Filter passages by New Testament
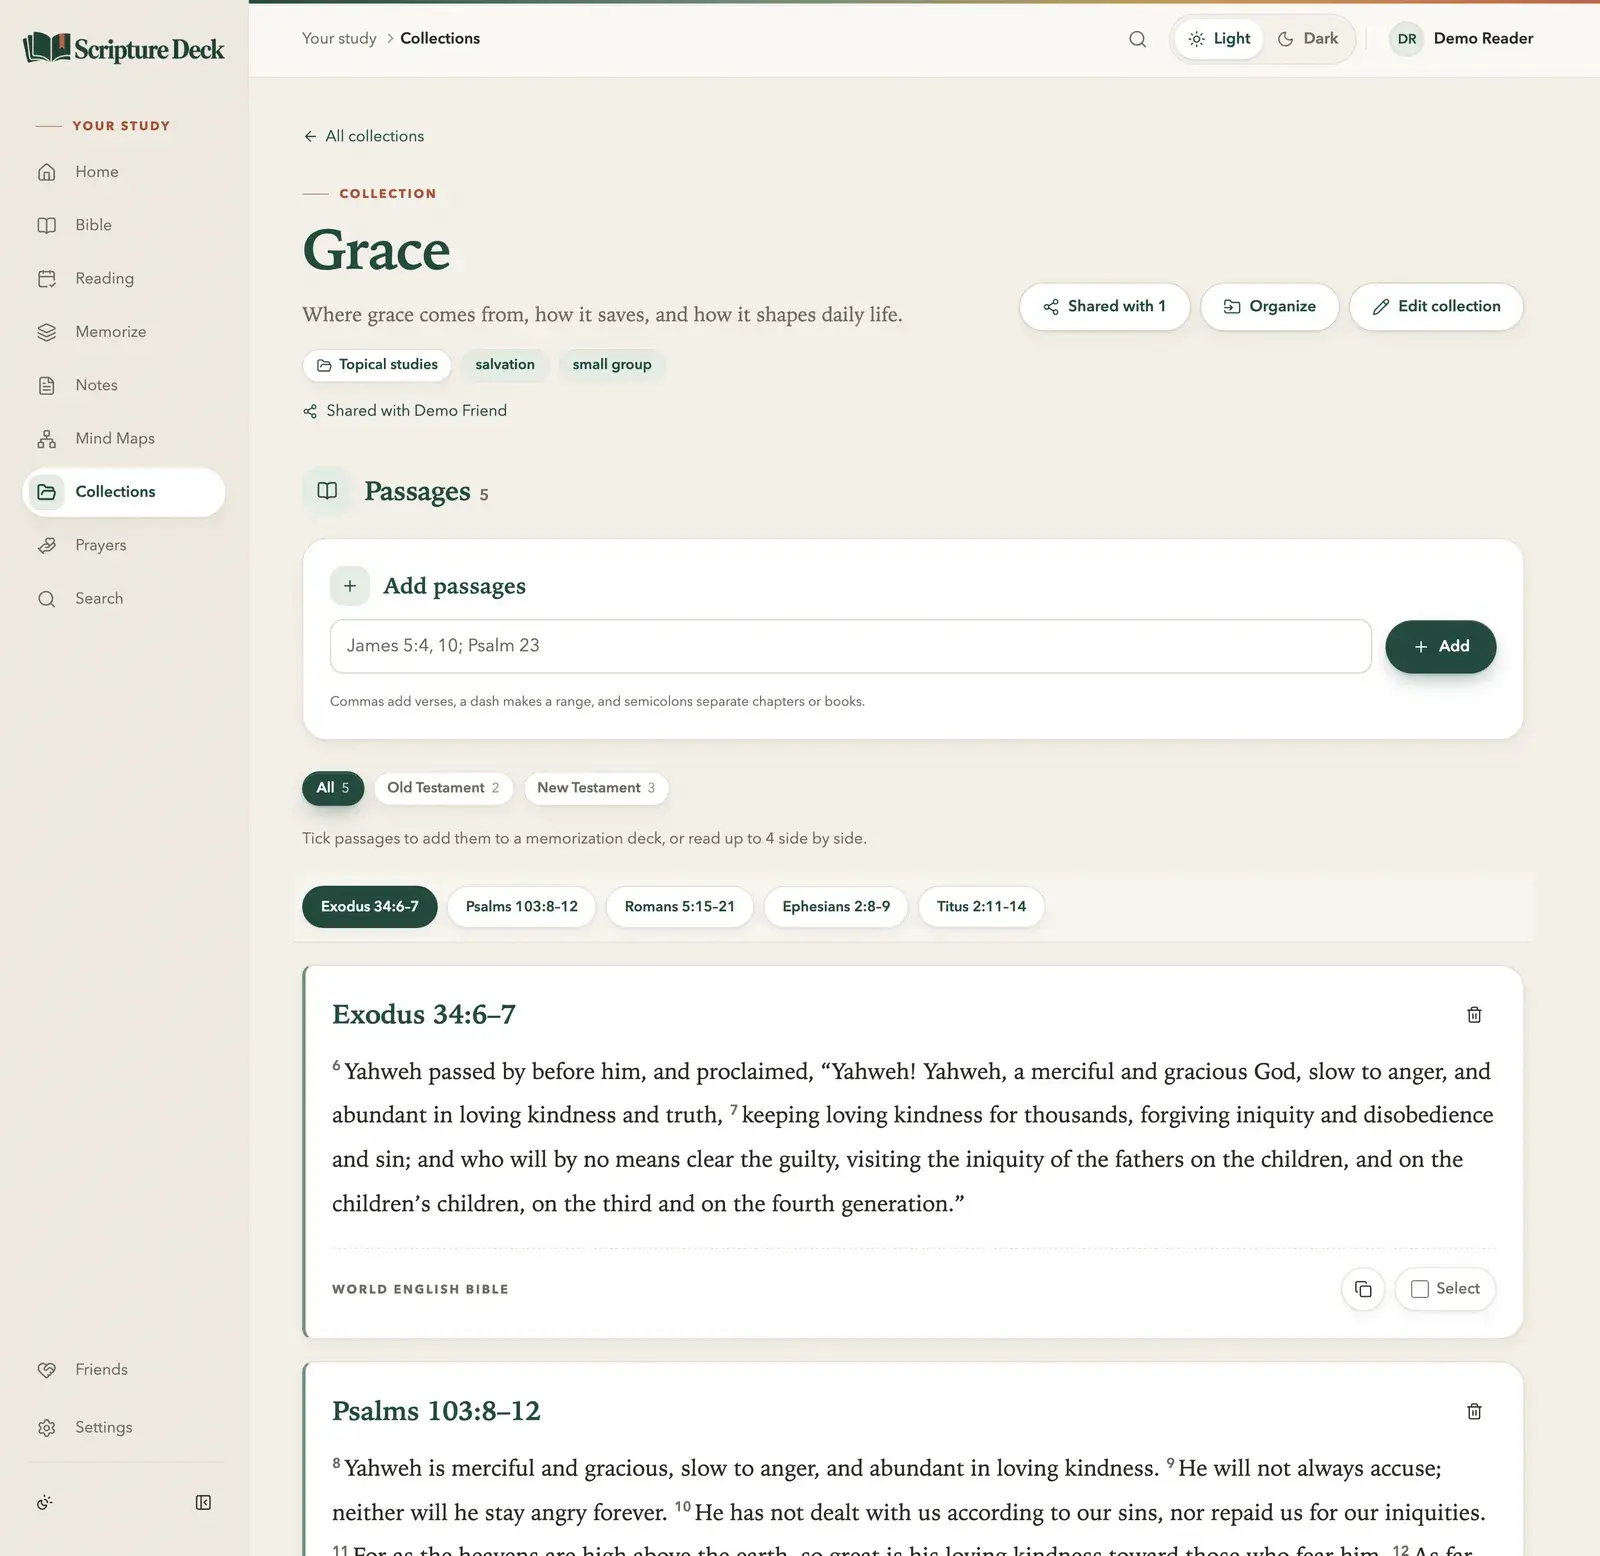1600x1556 pixels. 596,788
